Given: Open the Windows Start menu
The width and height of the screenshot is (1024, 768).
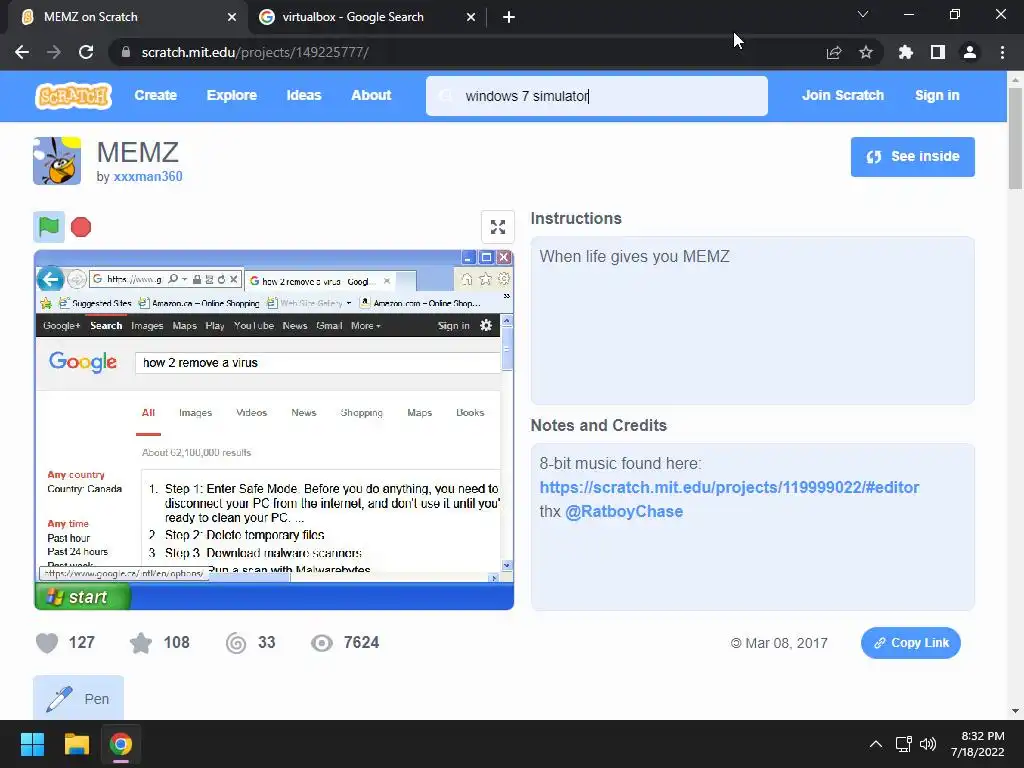Looking at the screenshot, I should click(32, 744).
